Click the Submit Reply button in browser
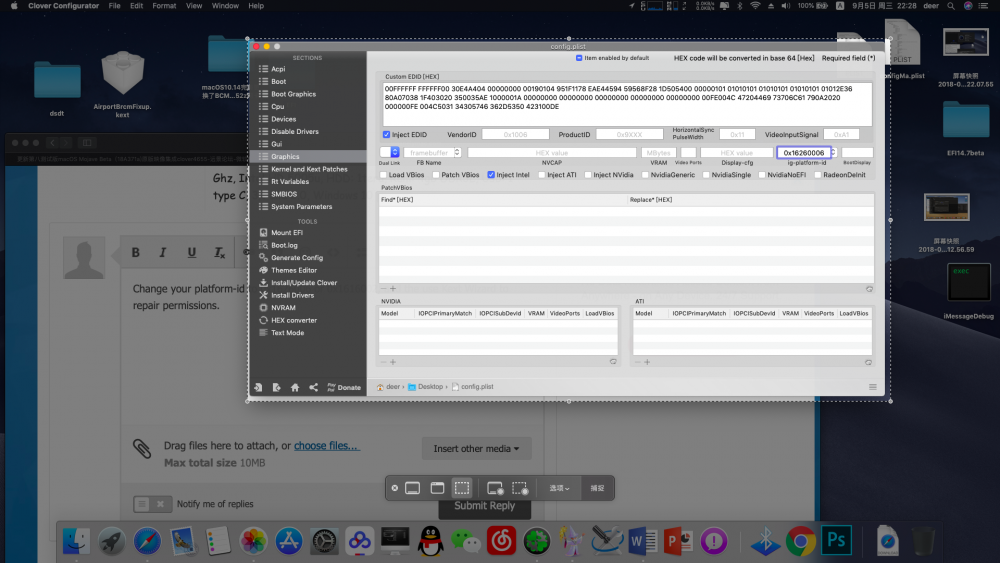The image size is (1000, 563). 485,506
